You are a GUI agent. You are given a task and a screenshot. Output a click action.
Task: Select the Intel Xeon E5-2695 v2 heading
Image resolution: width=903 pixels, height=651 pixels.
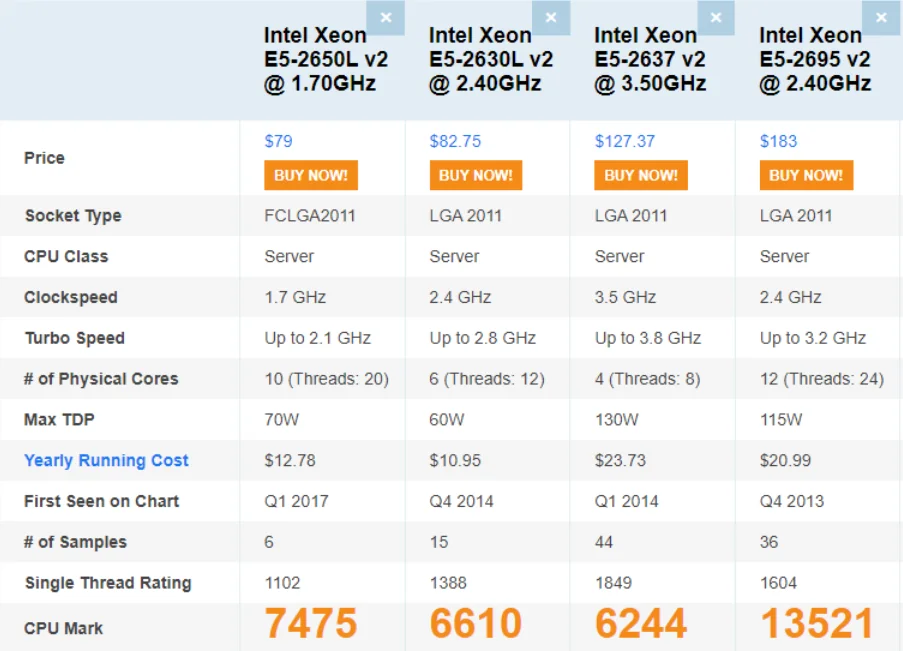[x=815, y=59]
